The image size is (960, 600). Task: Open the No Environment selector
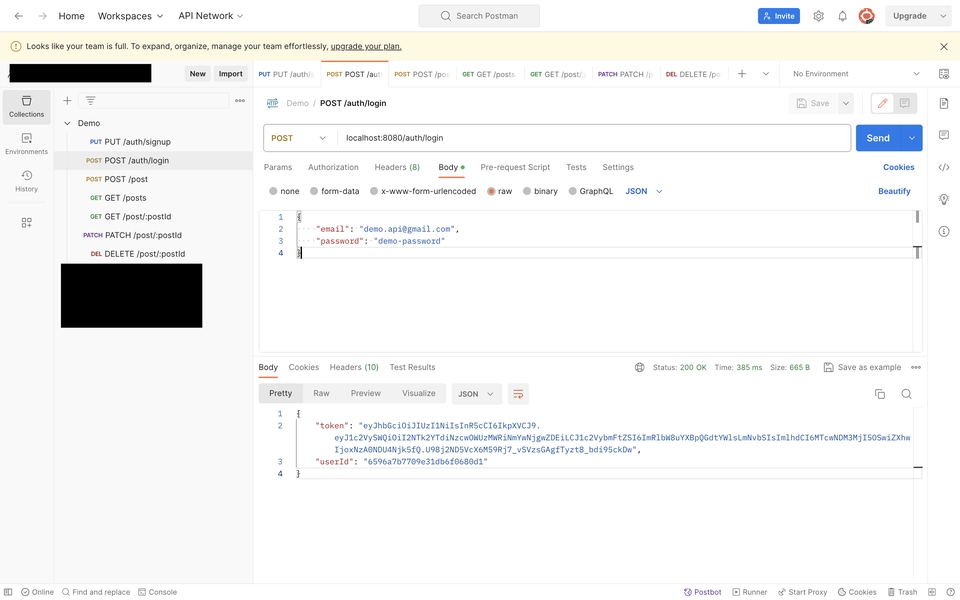coord(855,74)
